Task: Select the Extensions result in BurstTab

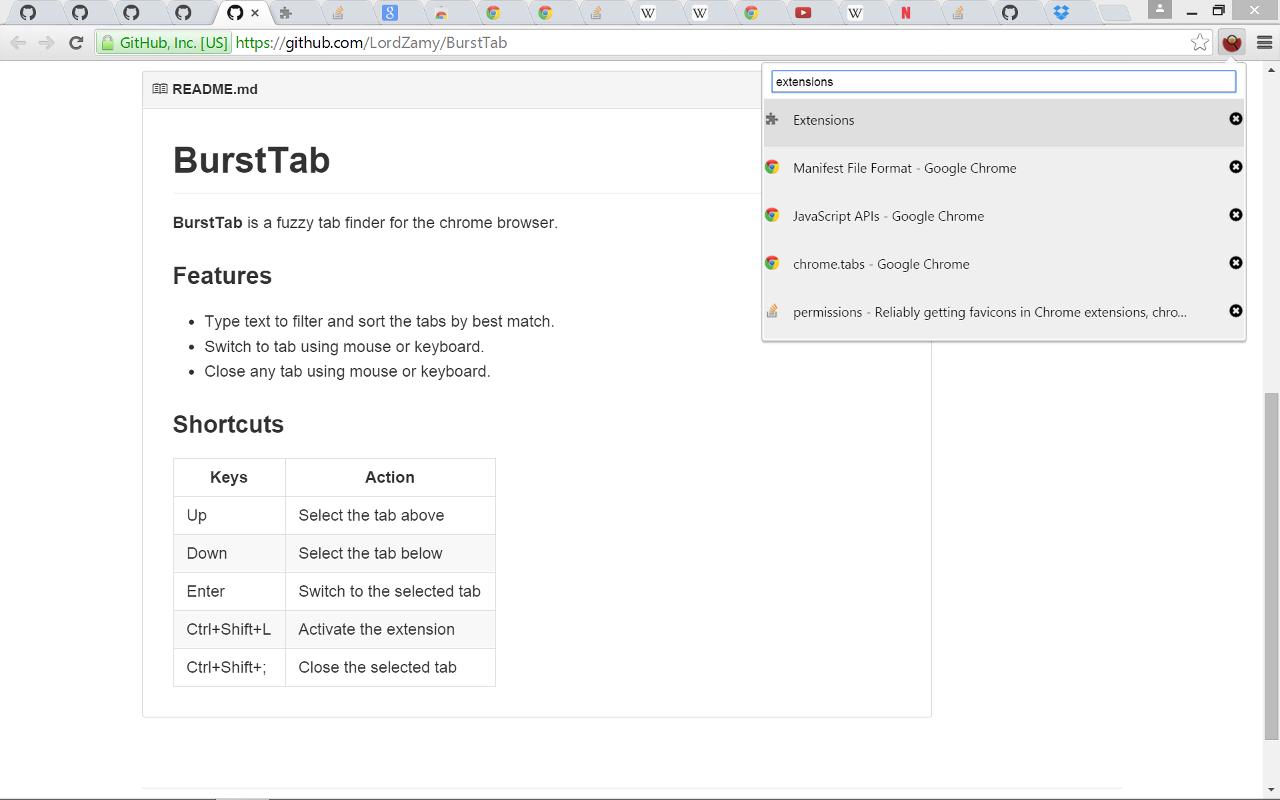Action: click(x=1004, y=120)
